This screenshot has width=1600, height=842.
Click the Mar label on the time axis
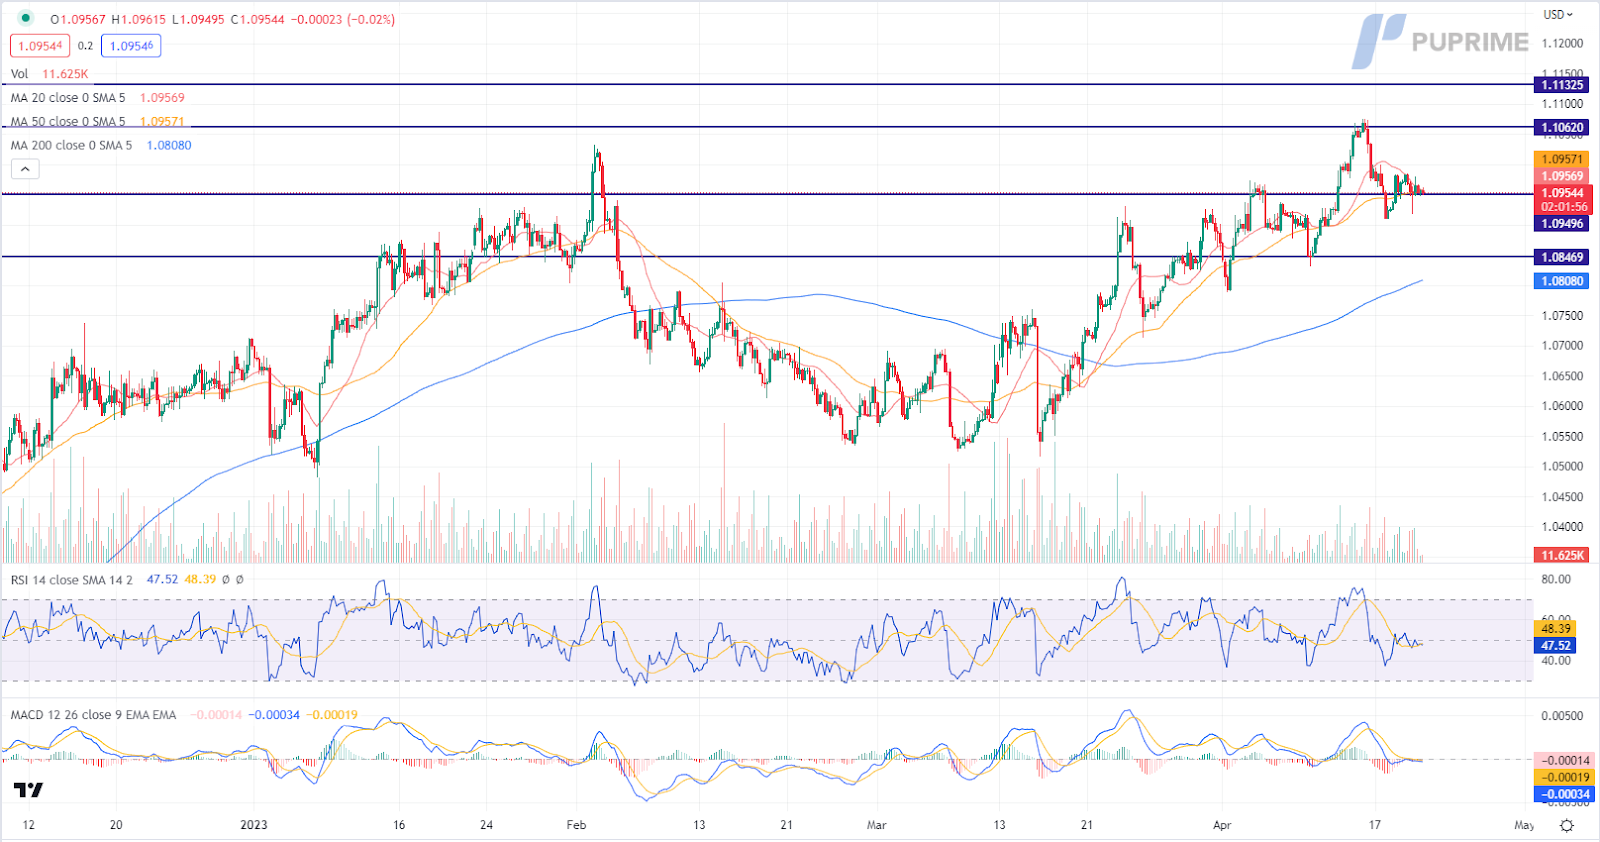click(x=876, y=825)
